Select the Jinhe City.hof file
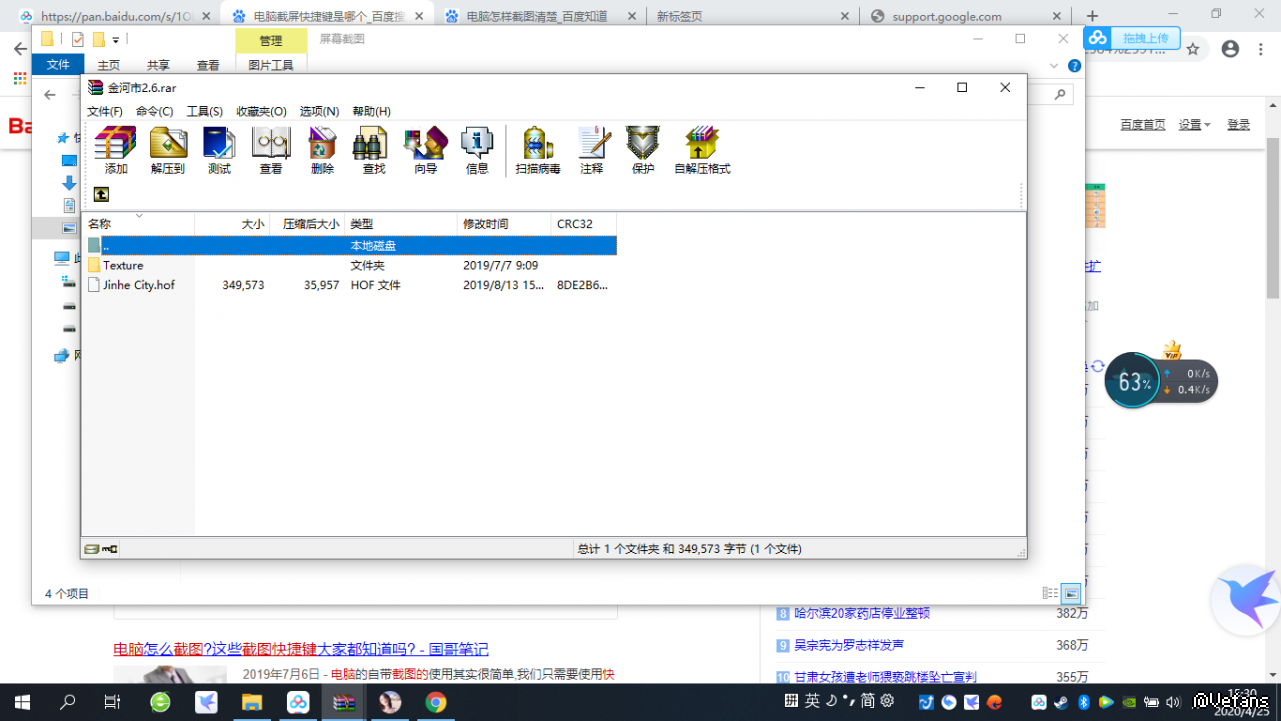Image resolution: width=1281 pixels, height=721 pixels. pos(138,285)
